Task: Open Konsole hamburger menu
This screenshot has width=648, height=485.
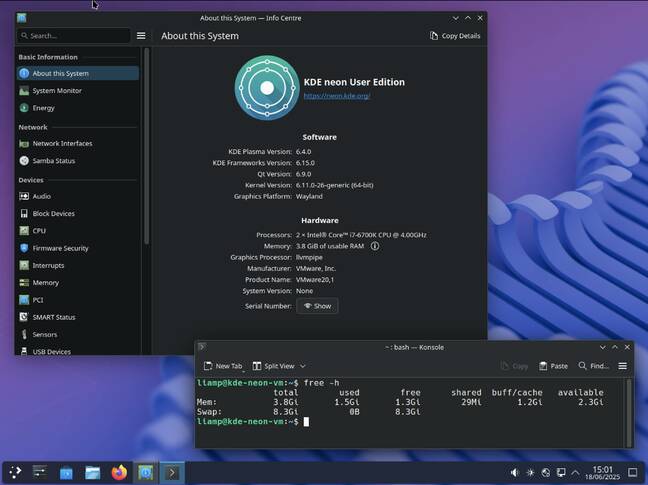Action: click(622, 366)
